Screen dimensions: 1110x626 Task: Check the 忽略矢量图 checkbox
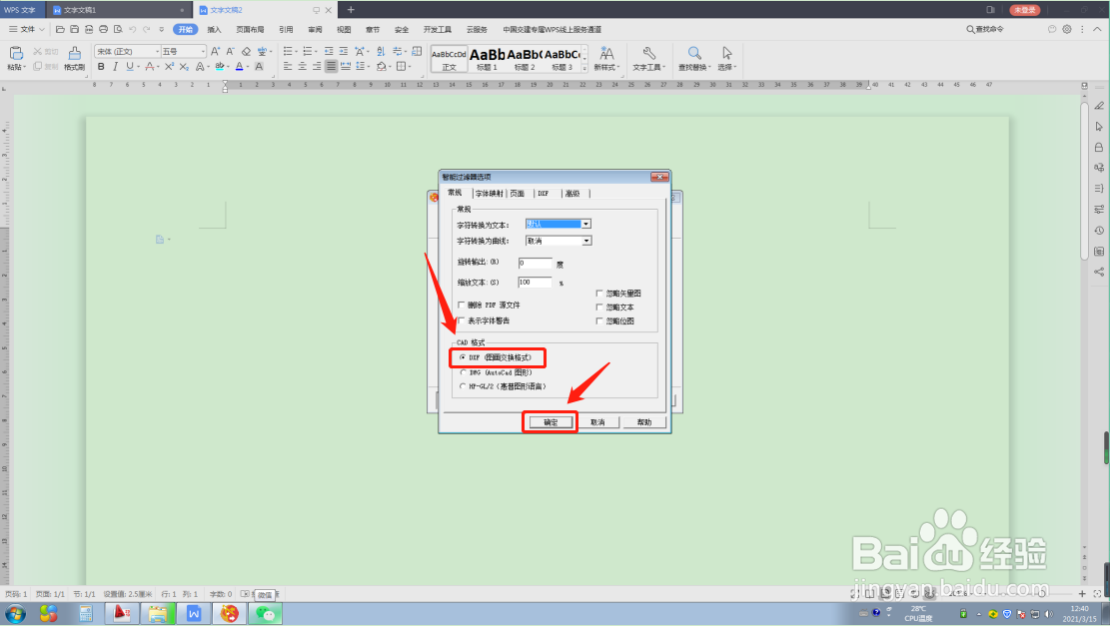click(600, 293)
